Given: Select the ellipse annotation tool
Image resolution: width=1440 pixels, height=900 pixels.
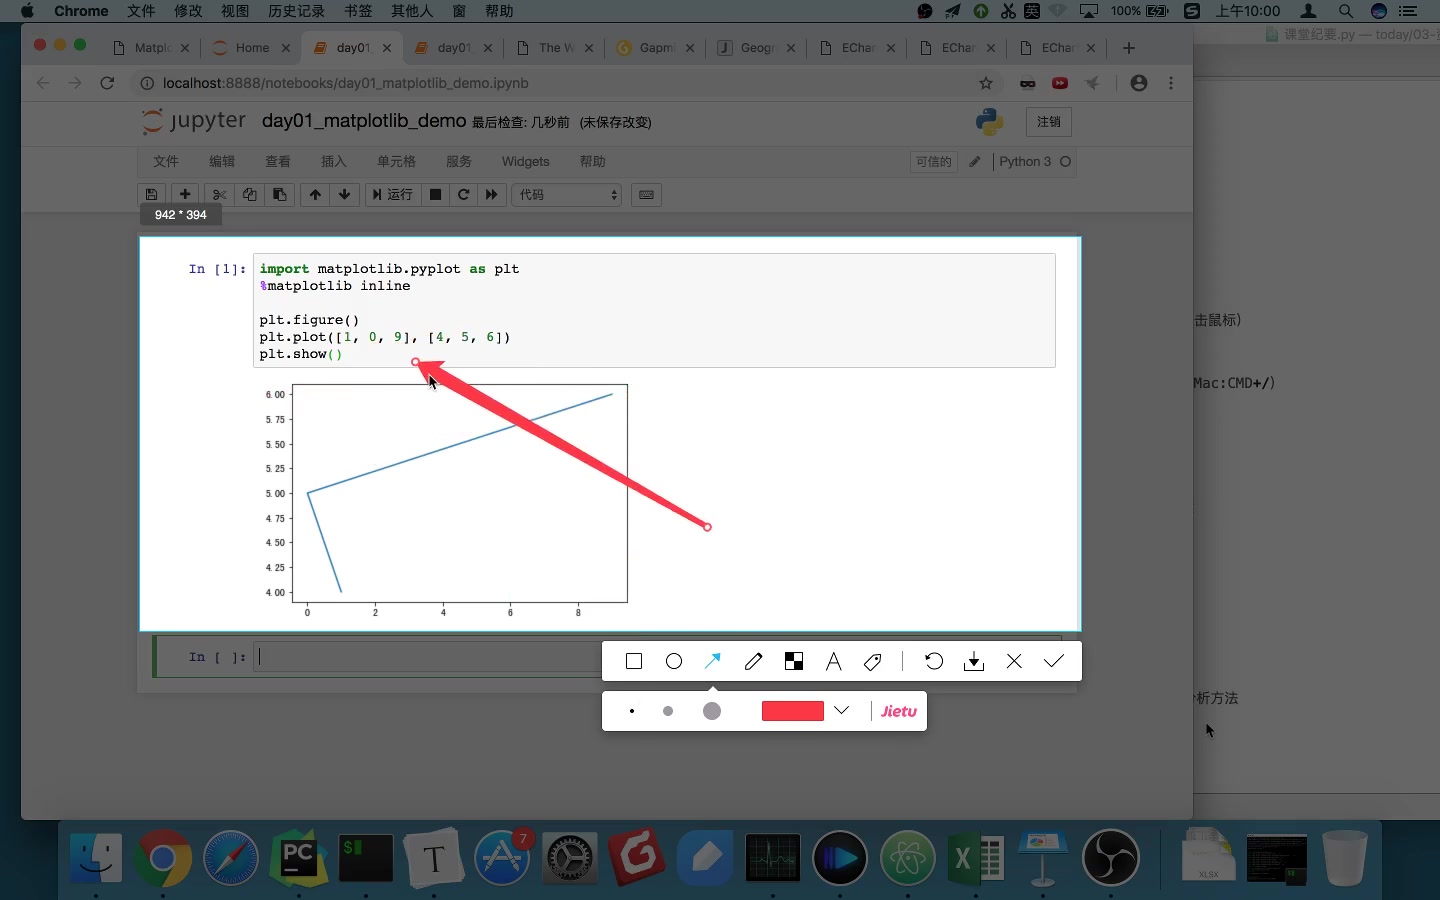Looking at the screenshot, I should pyautogui.click(x=673, y=661).
